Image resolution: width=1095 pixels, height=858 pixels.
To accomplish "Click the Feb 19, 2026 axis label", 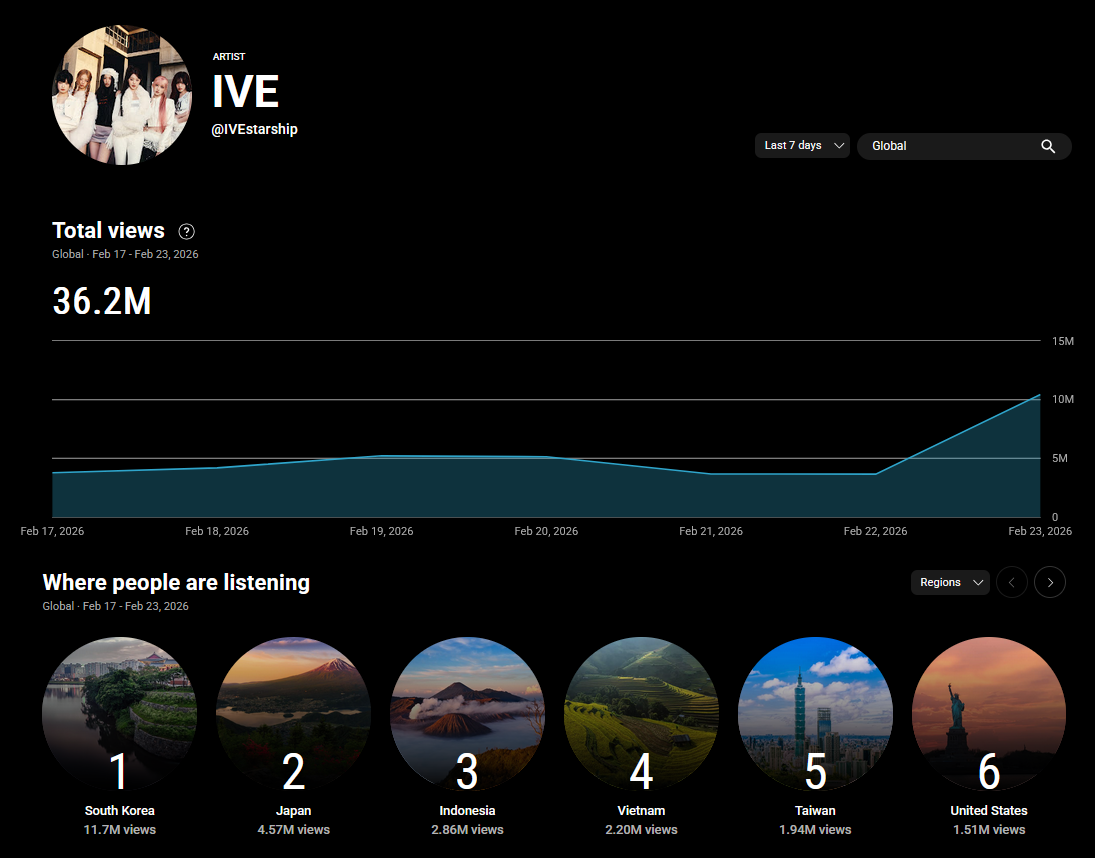I will (381, 531).
